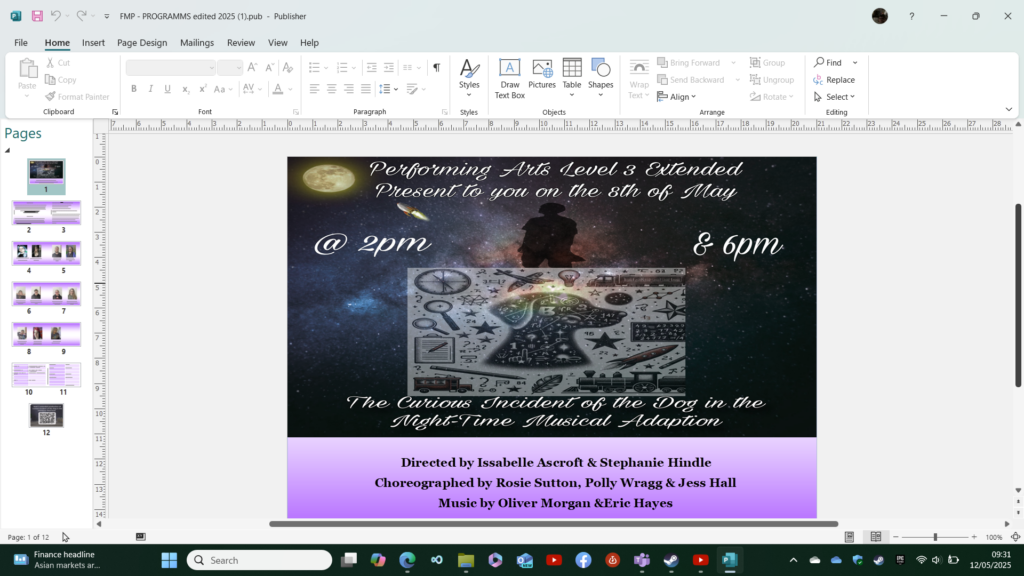Click the Increase Indent icon

click(389, 67)
